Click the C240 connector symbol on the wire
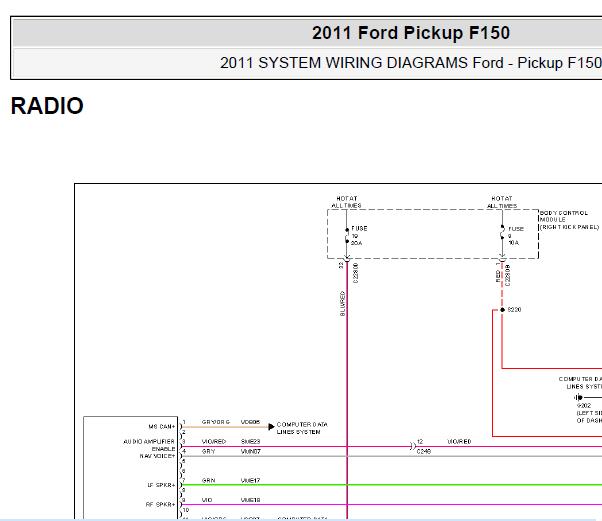 click(x=413, y=446)
